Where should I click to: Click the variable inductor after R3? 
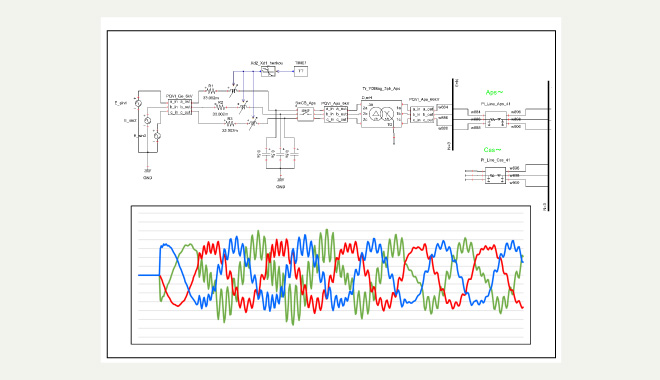click(252, 123)
